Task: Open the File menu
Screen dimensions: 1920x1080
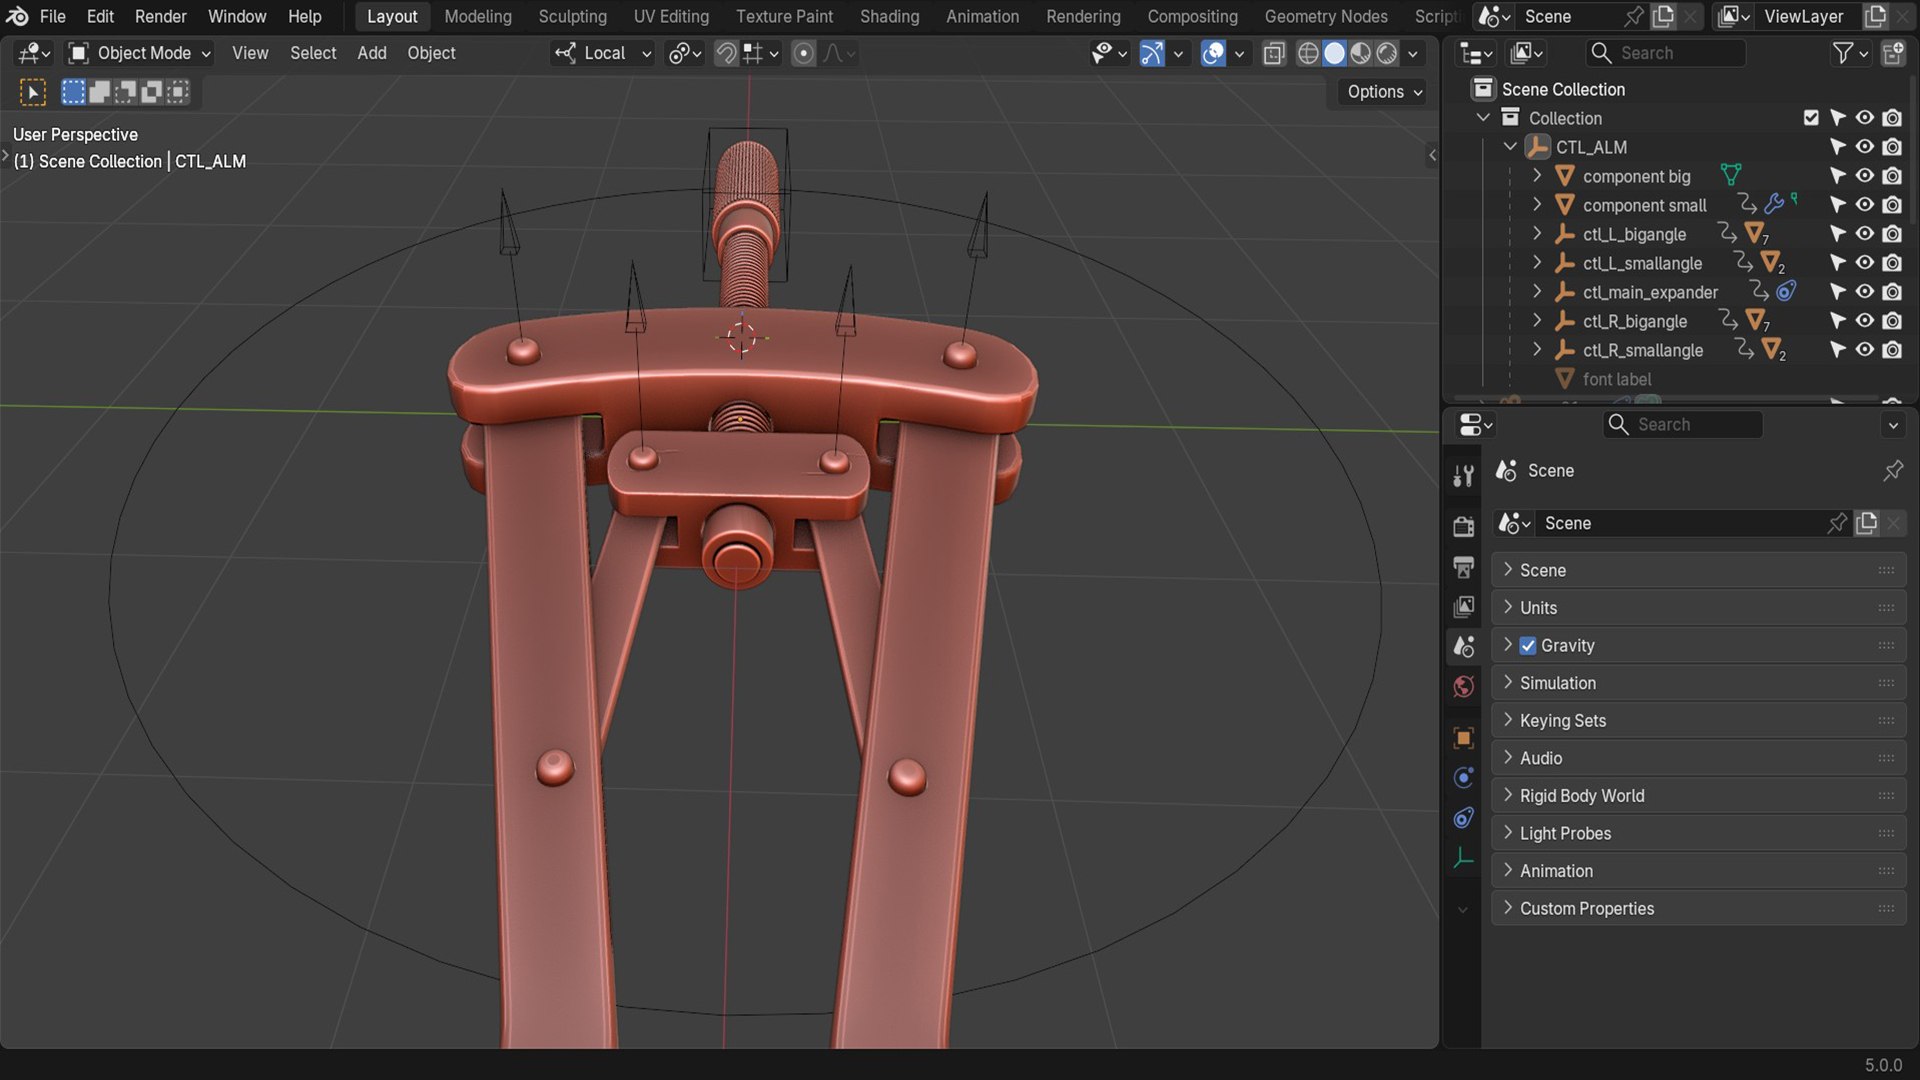Action: tap(52, 16)
